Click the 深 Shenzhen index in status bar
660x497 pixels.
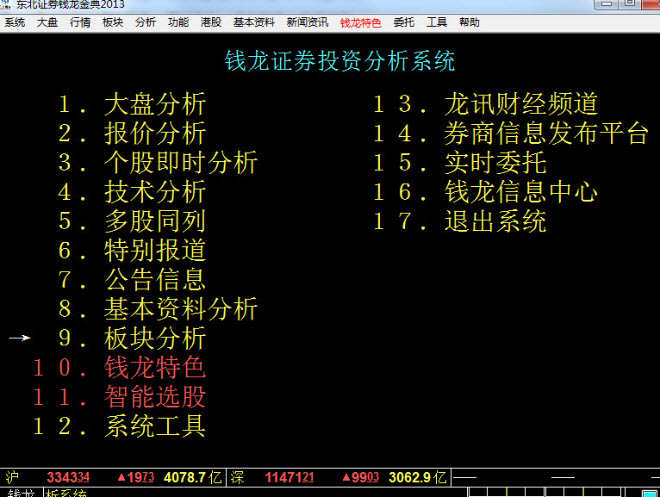(x=338, y=477)
